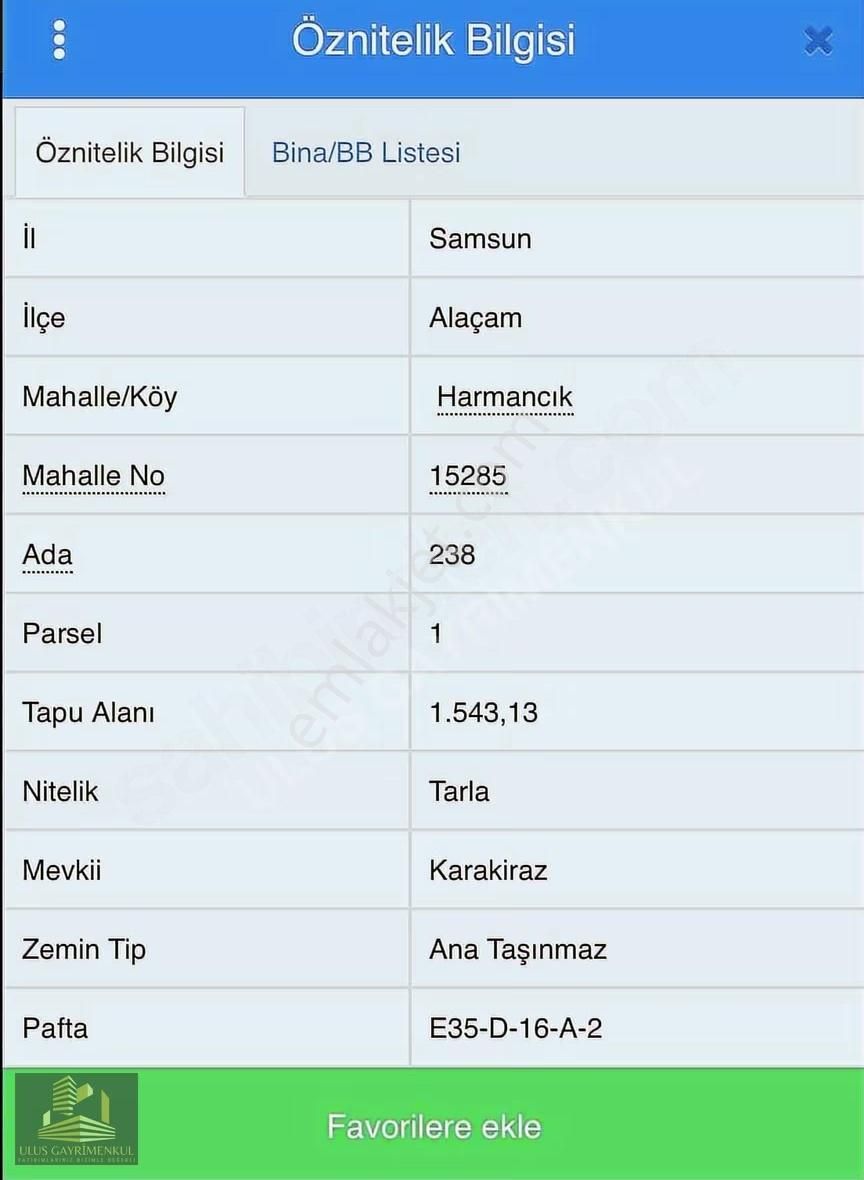Select the Tarla Nitelik value
864x1180 pixels.
tap(459, 792)
